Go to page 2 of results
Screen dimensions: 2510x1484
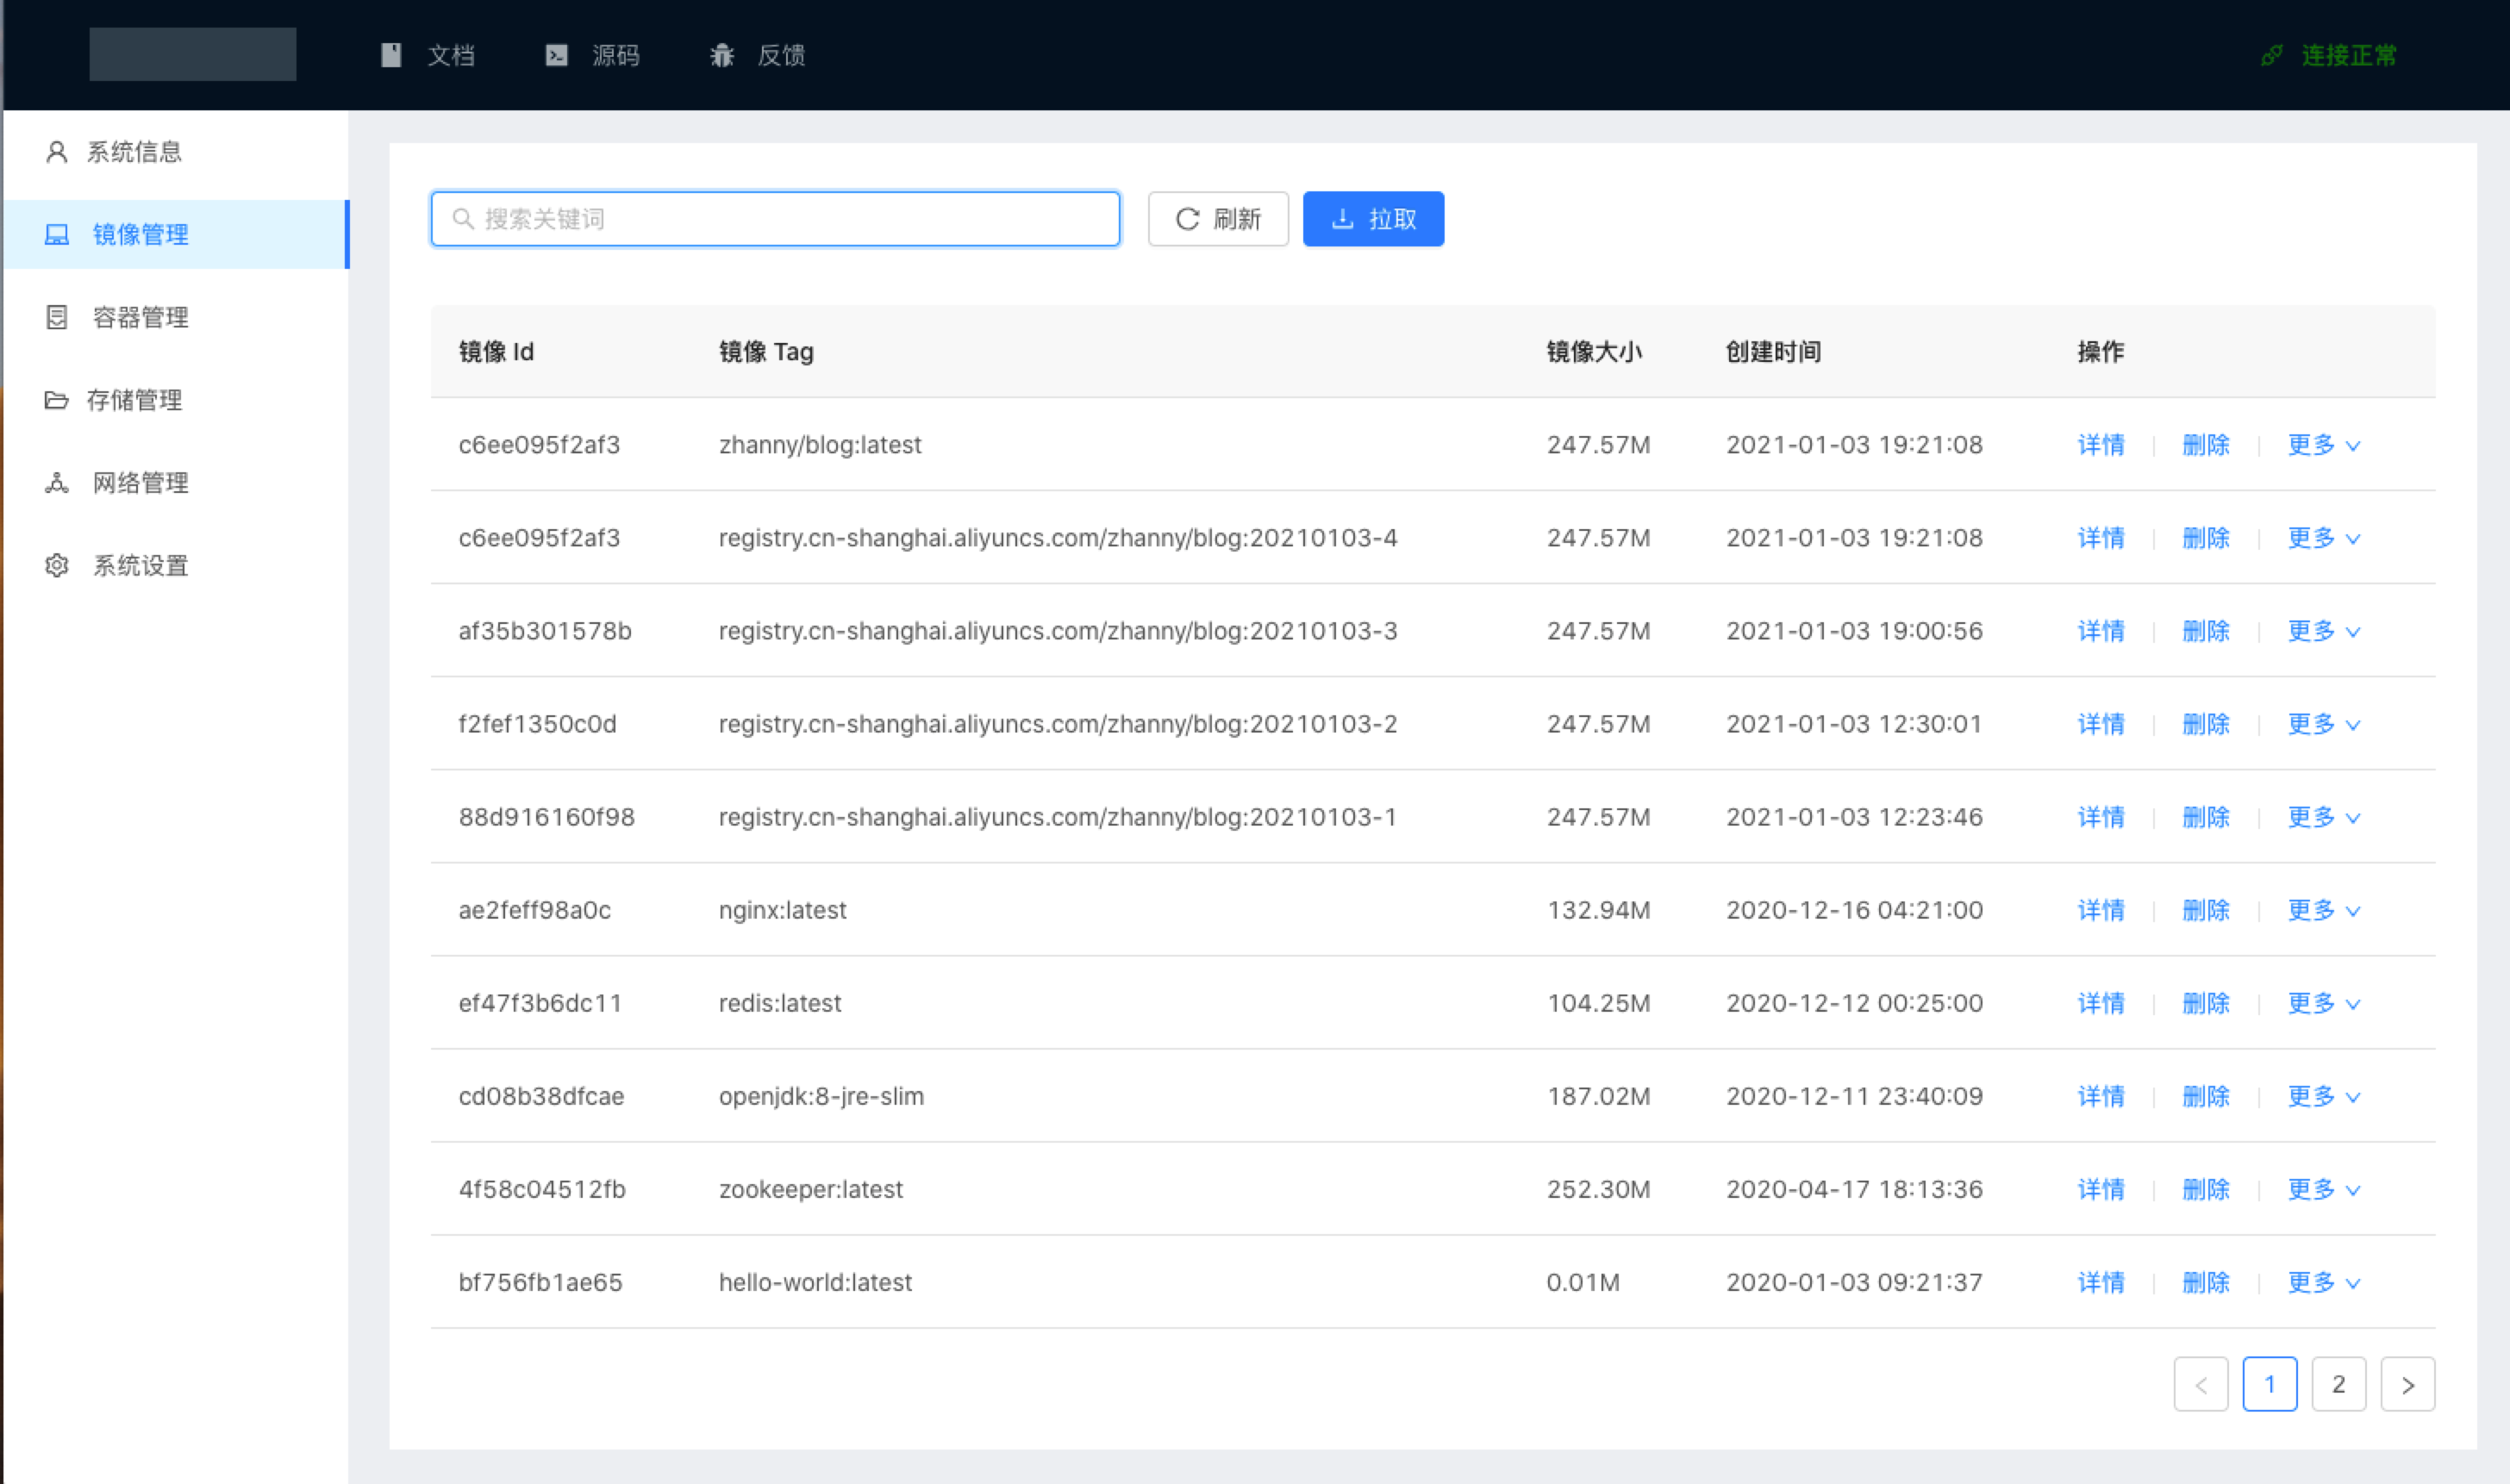2338,1384
